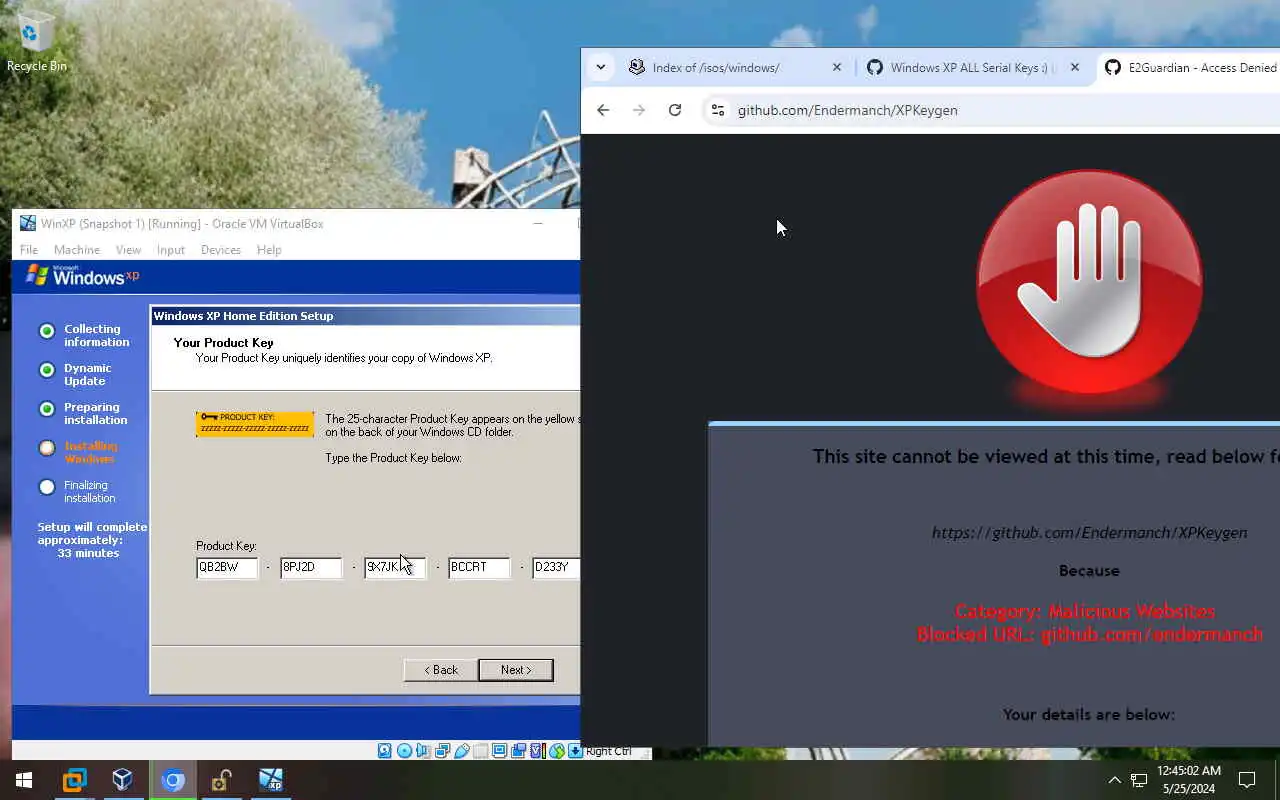This screenshot has width=1280, height=800.
Task: Open the Windows notification center icon
Action: point(1247,780)
